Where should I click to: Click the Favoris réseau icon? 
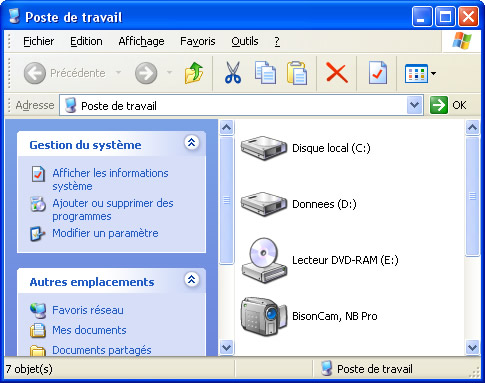[x=38, y=310]
